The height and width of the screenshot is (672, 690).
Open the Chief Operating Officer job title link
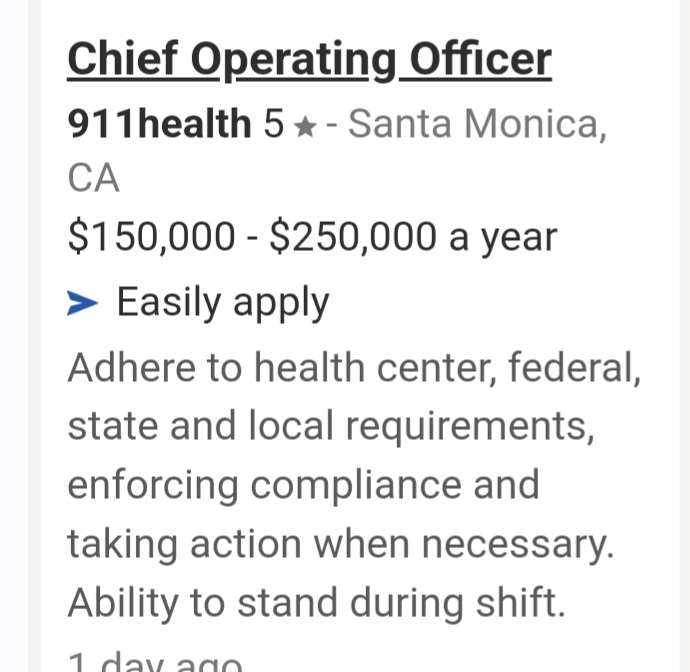click(x=309, y=59)
